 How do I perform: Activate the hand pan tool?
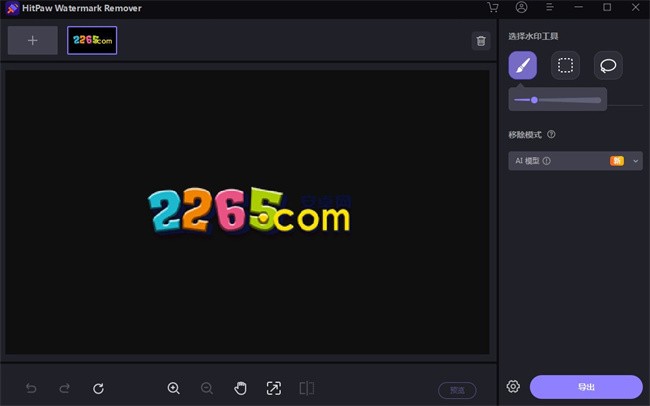pyautogui.click(x=240, y=388)
